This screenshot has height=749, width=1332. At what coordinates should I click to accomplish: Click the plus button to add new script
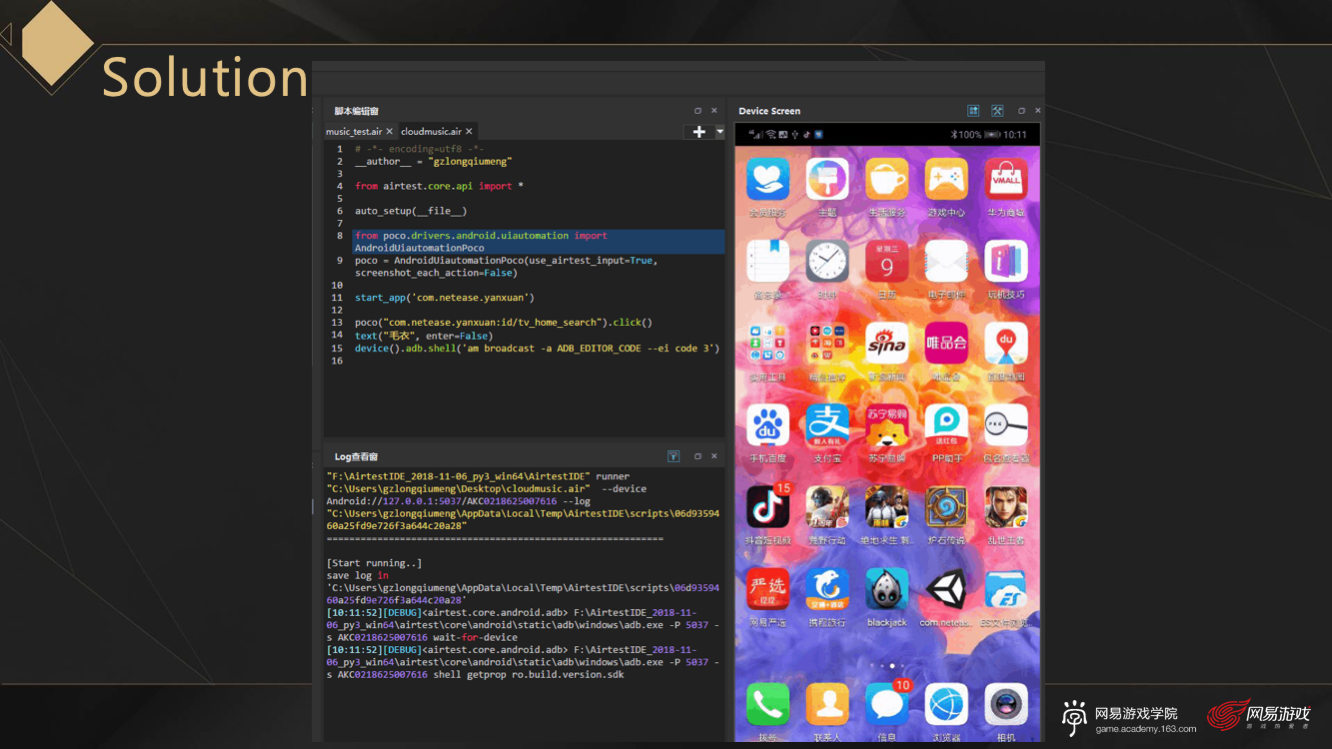(x=698, y=132)
